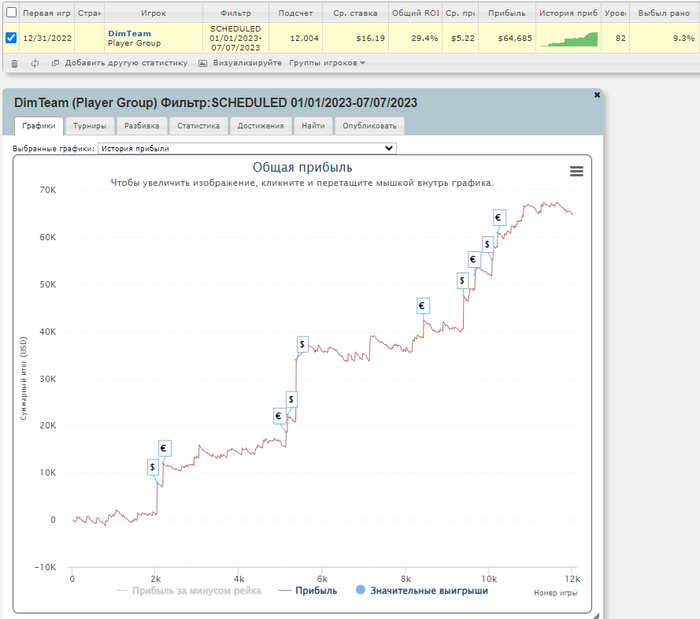Uncheck the DimTeam row checkbox
Viewport: 700px width, 619px height.
click(x=11, y=37)
